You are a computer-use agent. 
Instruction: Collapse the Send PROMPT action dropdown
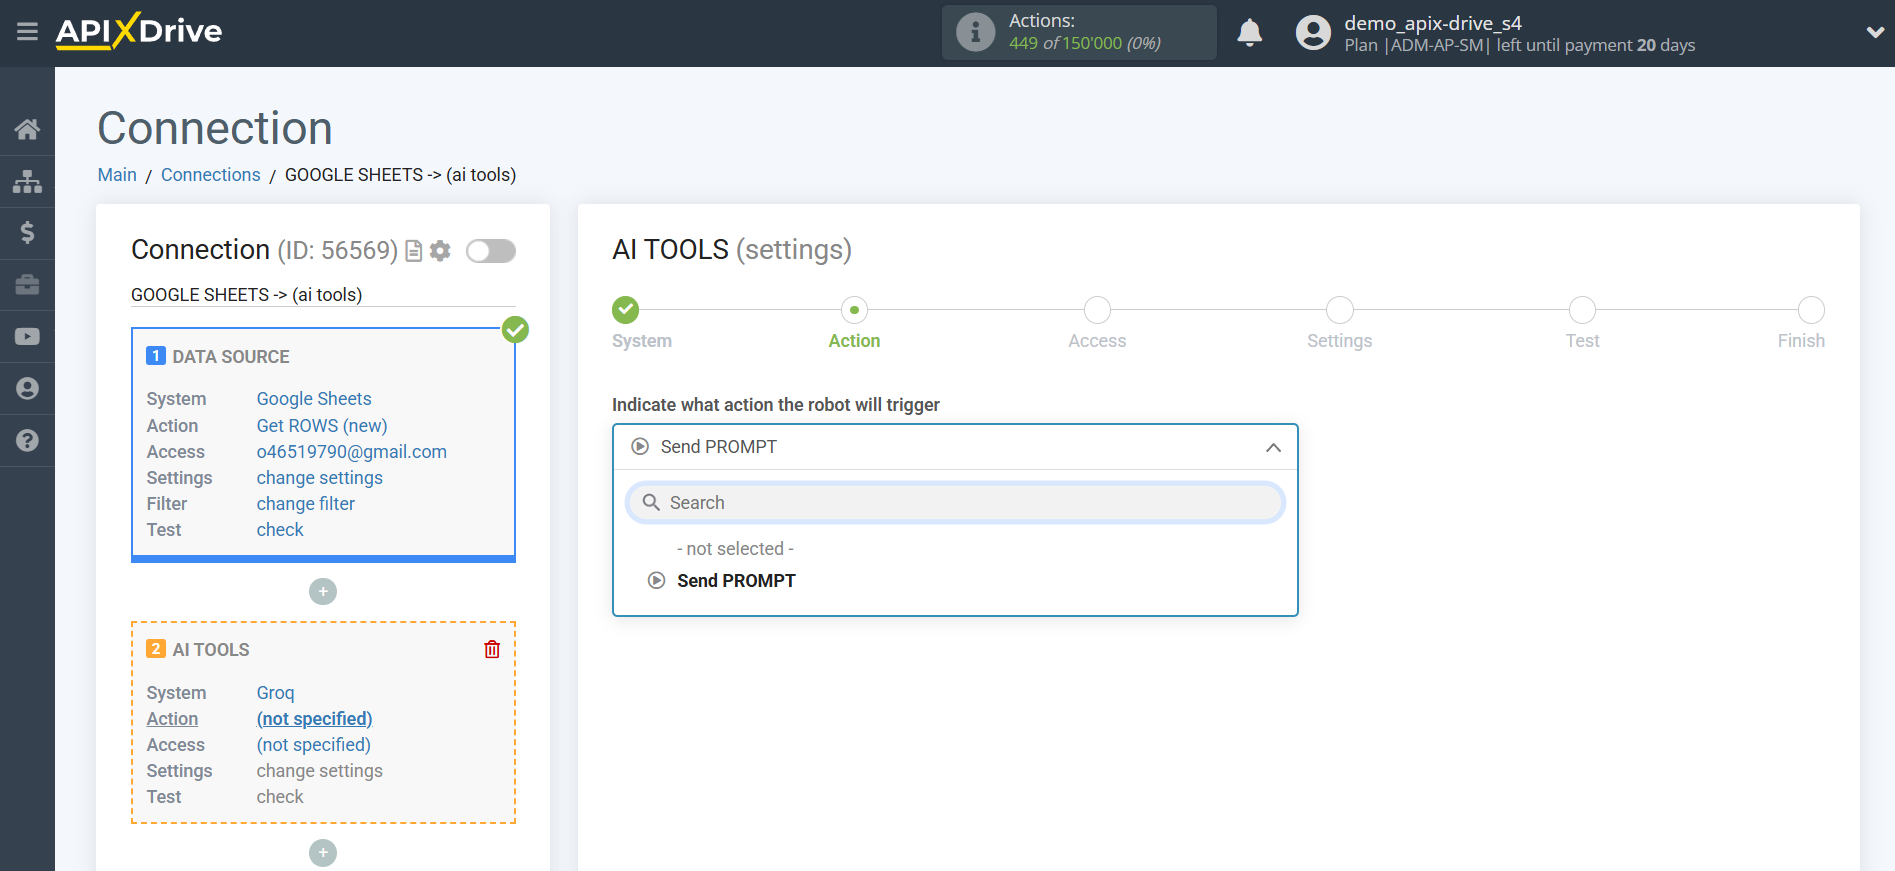point(1272,447)
